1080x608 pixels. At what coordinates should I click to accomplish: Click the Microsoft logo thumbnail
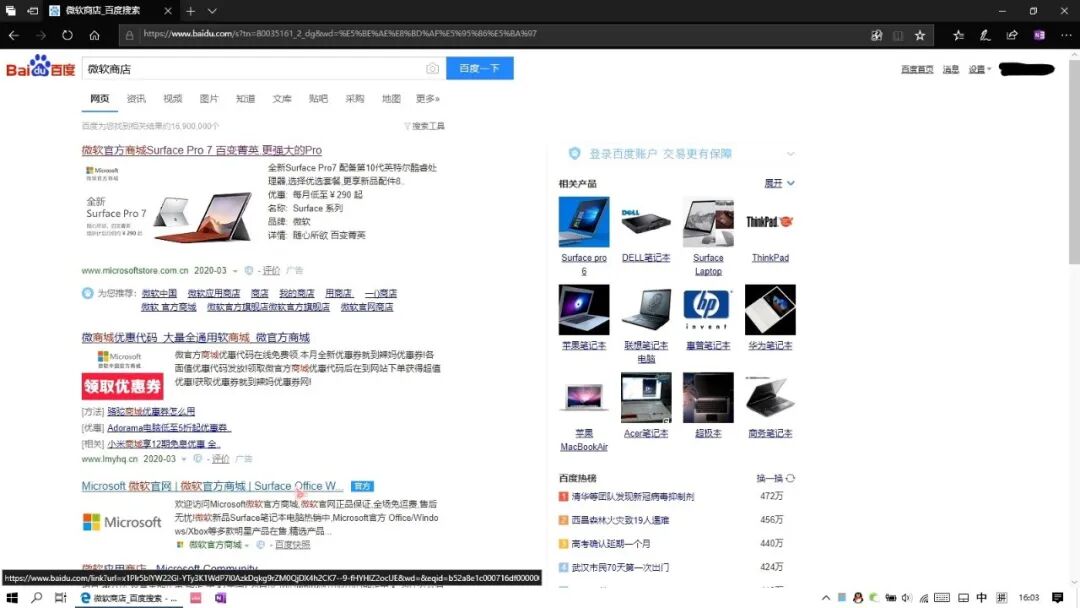click(x=122, y=522)
